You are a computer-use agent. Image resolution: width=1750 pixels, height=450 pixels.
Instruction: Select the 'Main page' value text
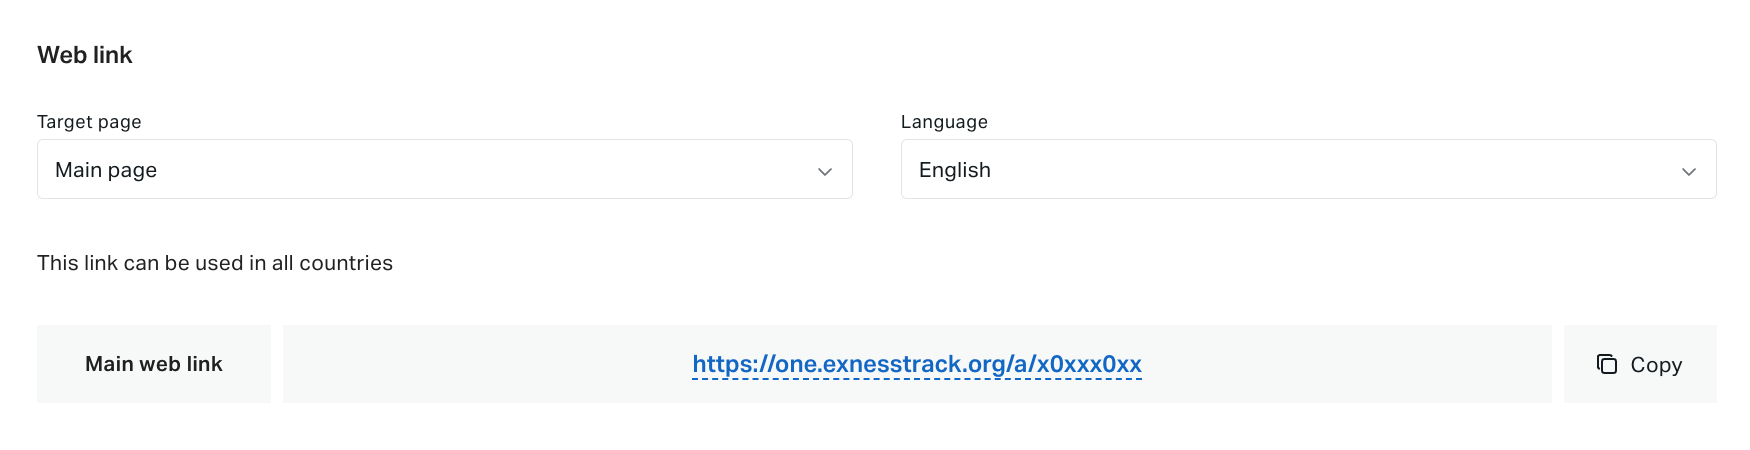[x=106, y=170]
